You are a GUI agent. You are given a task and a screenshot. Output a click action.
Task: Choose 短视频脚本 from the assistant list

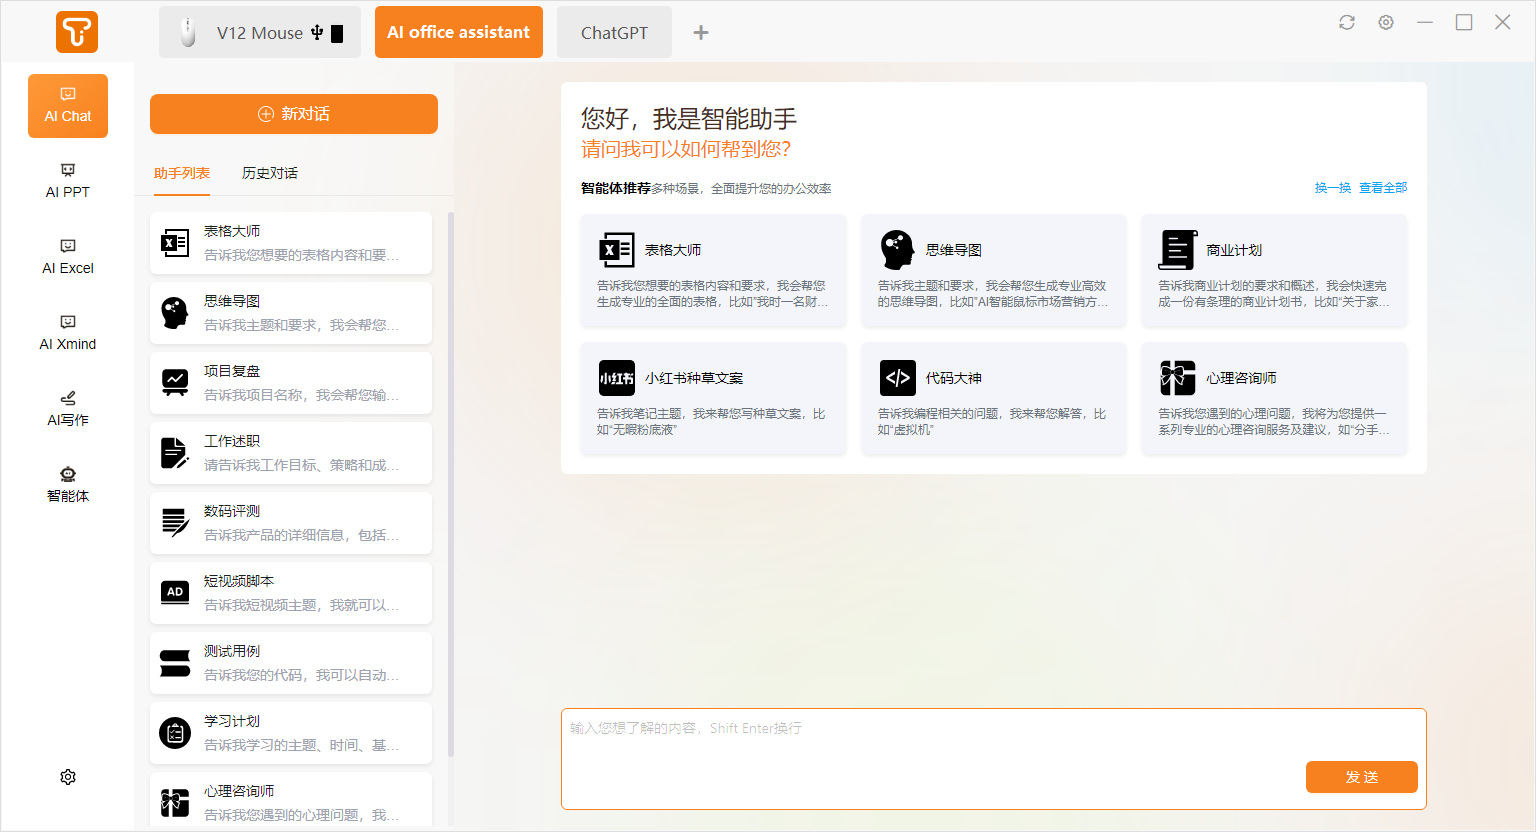point(291,593)
